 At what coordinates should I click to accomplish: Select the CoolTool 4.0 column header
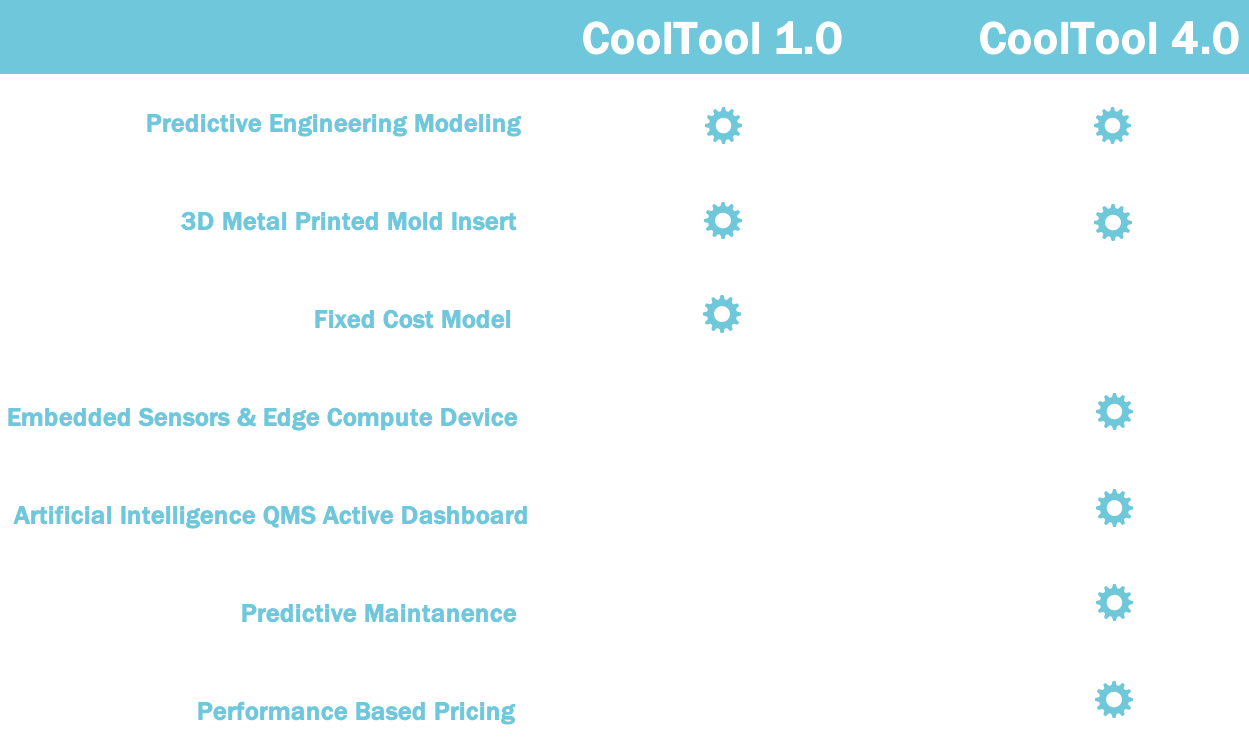point(1109,39)
